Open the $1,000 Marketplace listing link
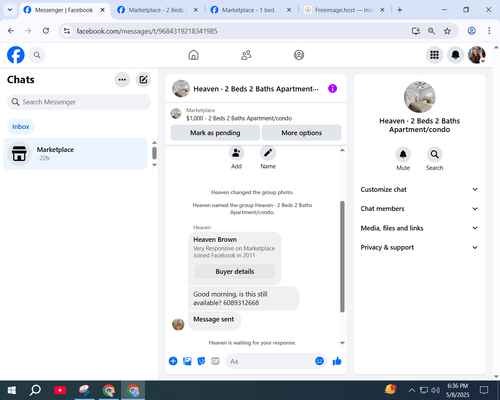This screenshot has width=500, height=400. tap(239, 118)
